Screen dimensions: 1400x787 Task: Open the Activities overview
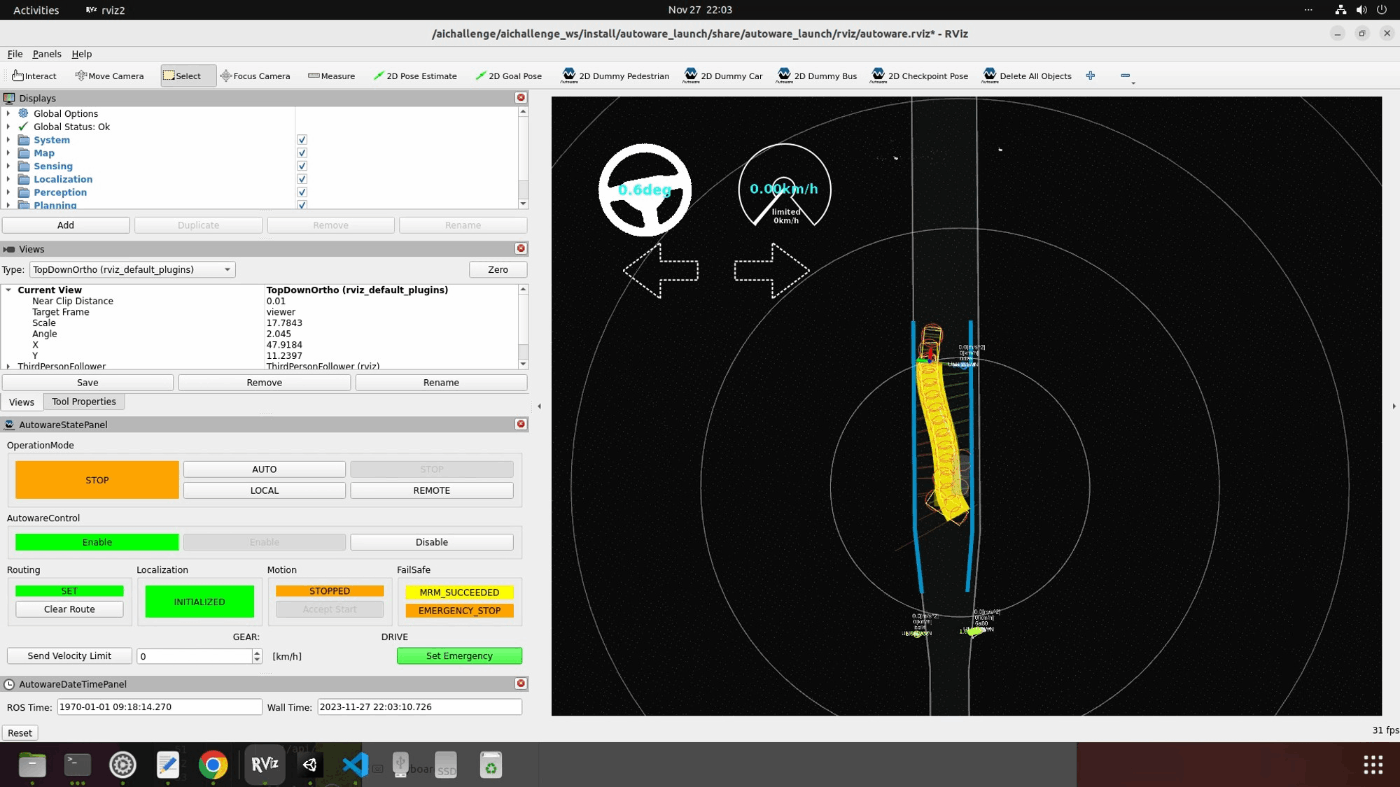(36, 10)
